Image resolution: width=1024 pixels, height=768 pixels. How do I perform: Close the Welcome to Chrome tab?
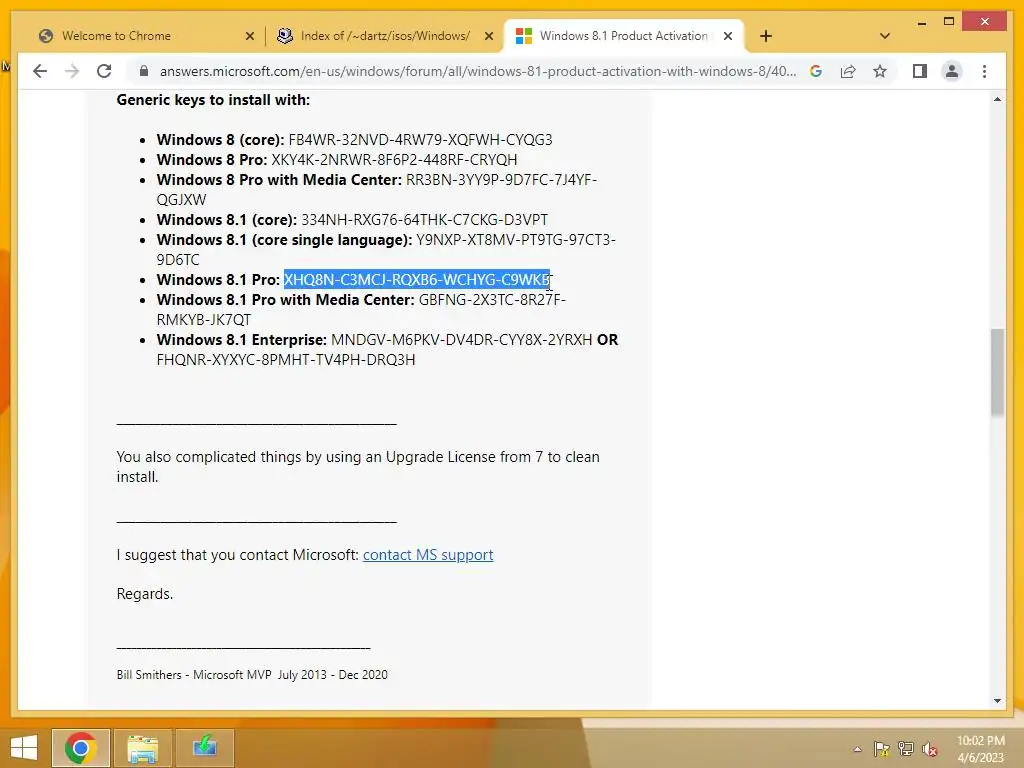(x=249, y=36)
